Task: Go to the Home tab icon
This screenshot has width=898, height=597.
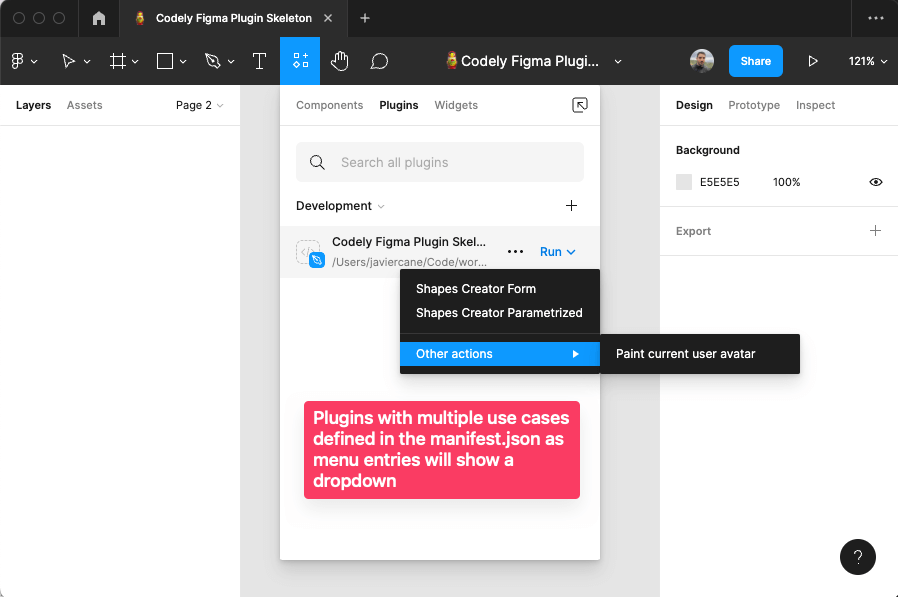Action: click(99, 18)
